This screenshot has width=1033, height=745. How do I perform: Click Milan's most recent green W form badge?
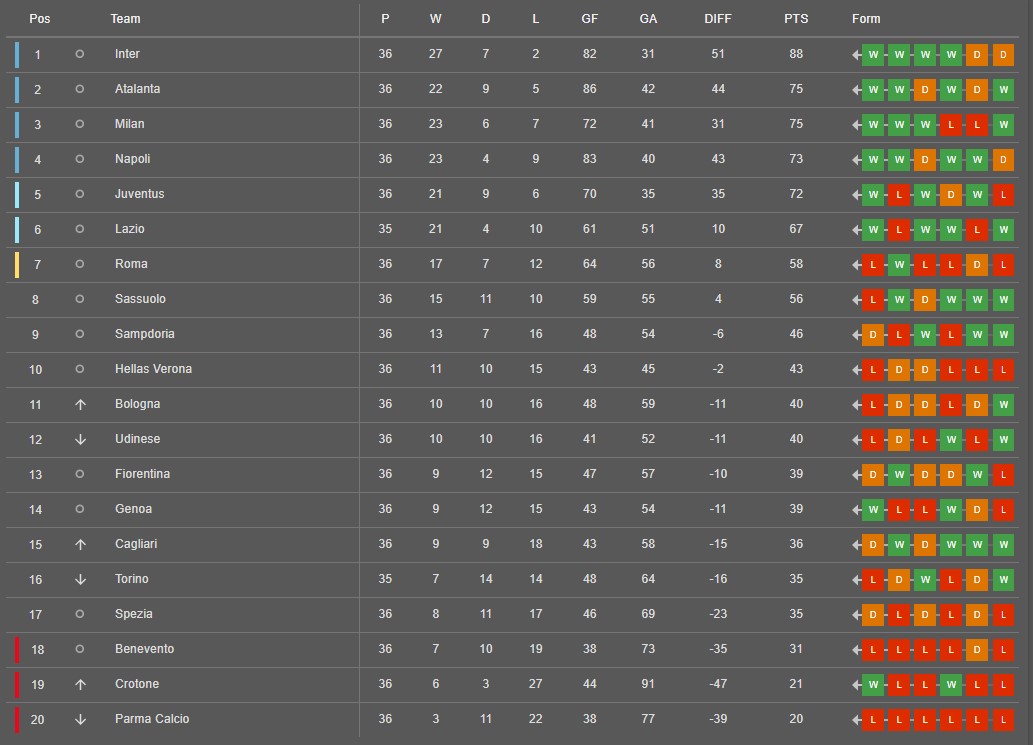[1003, 124]
